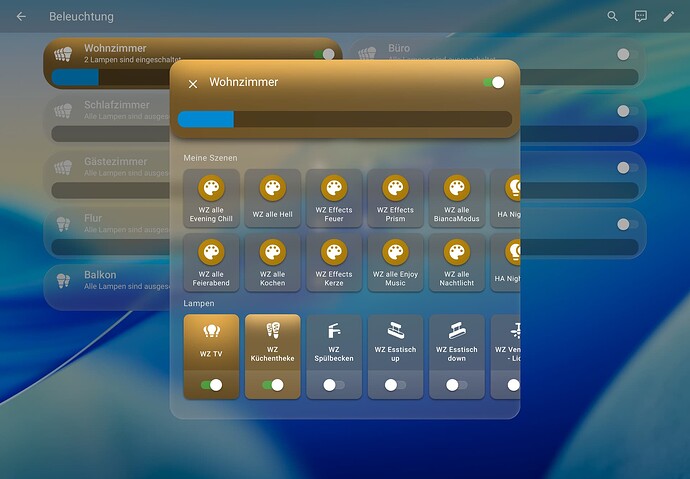Viewport: 690px width, 479px height.
Task: Enable the WZ Esstisch up switch
Action: pos(395,385)
